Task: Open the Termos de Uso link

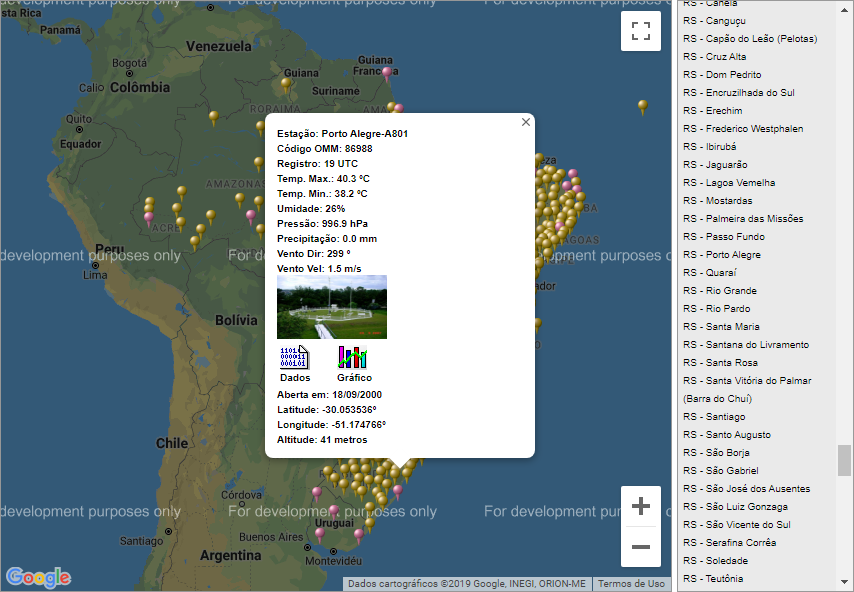Action: tap(630, 584)
